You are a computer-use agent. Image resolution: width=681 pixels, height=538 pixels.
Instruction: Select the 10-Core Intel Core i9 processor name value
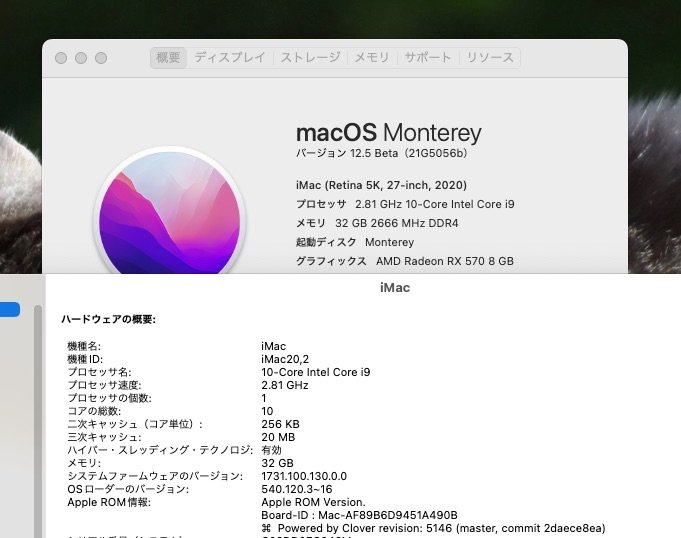316,372
